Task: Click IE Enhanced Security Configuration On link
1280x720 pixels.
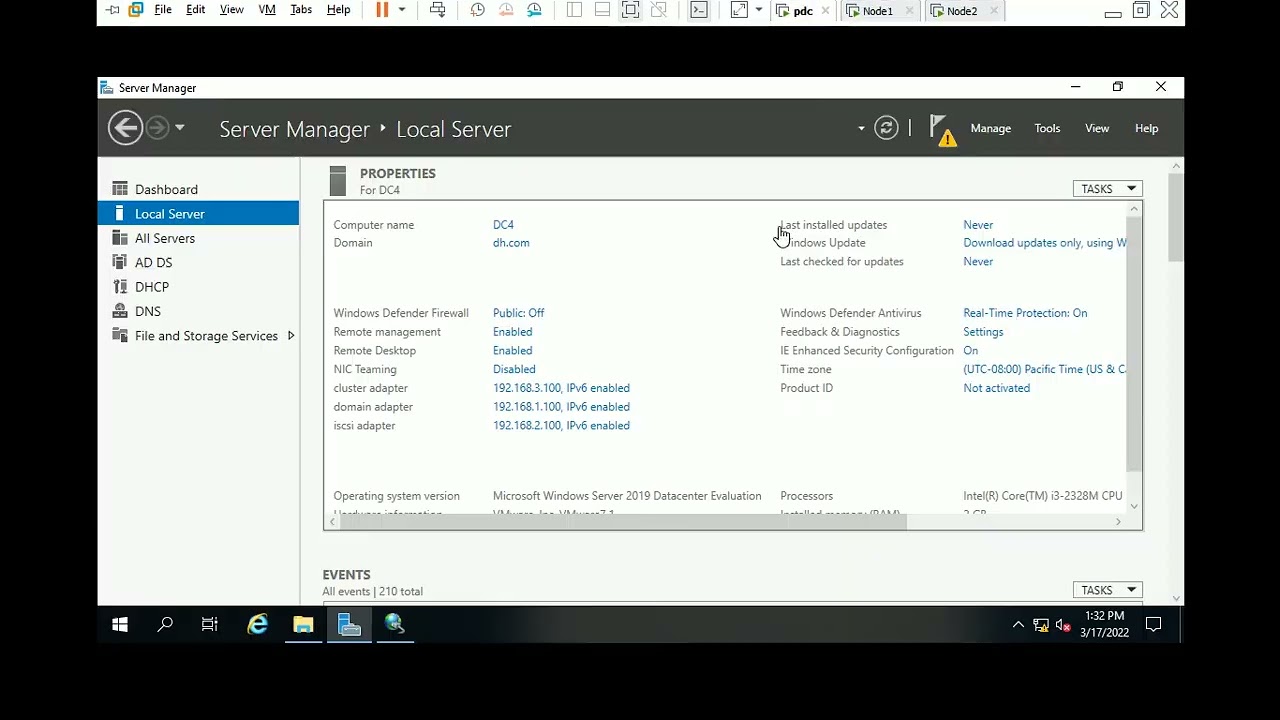Action: tap(970, 351)
